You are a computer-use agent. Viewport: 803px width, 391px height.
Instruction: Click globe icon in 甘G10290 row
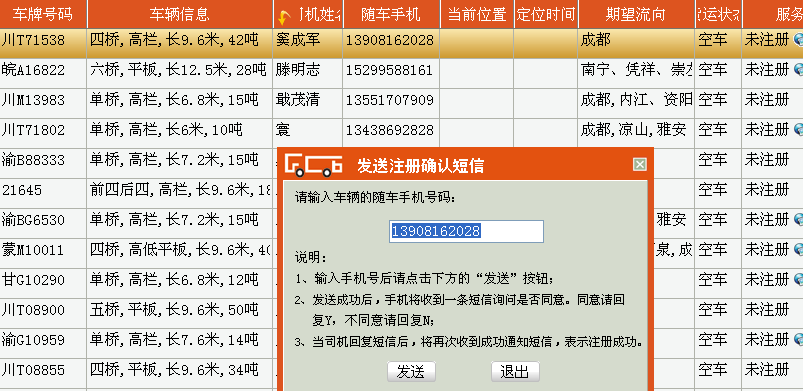pos(798,280)
